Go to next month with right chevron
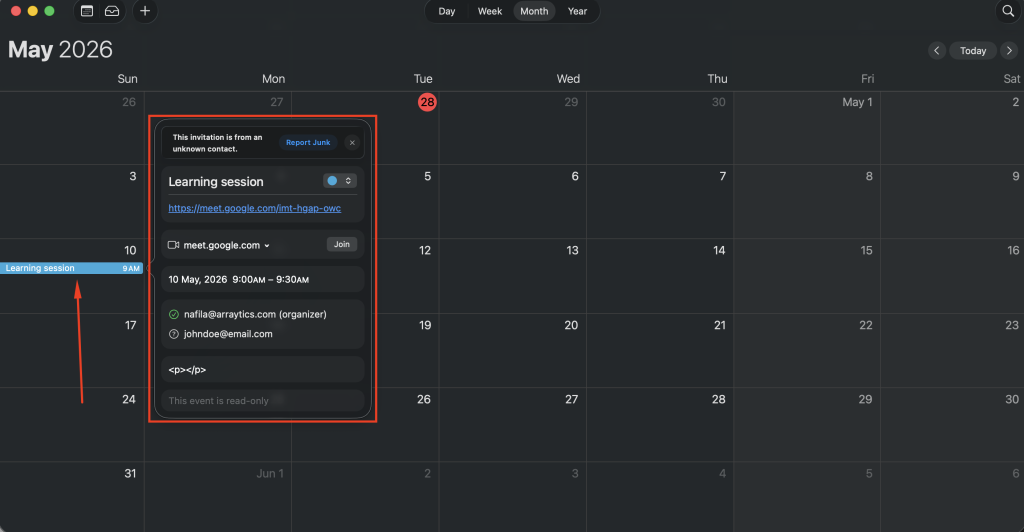The height and width of the screenshot is (532, 1024). click(x=1010, y=50)
